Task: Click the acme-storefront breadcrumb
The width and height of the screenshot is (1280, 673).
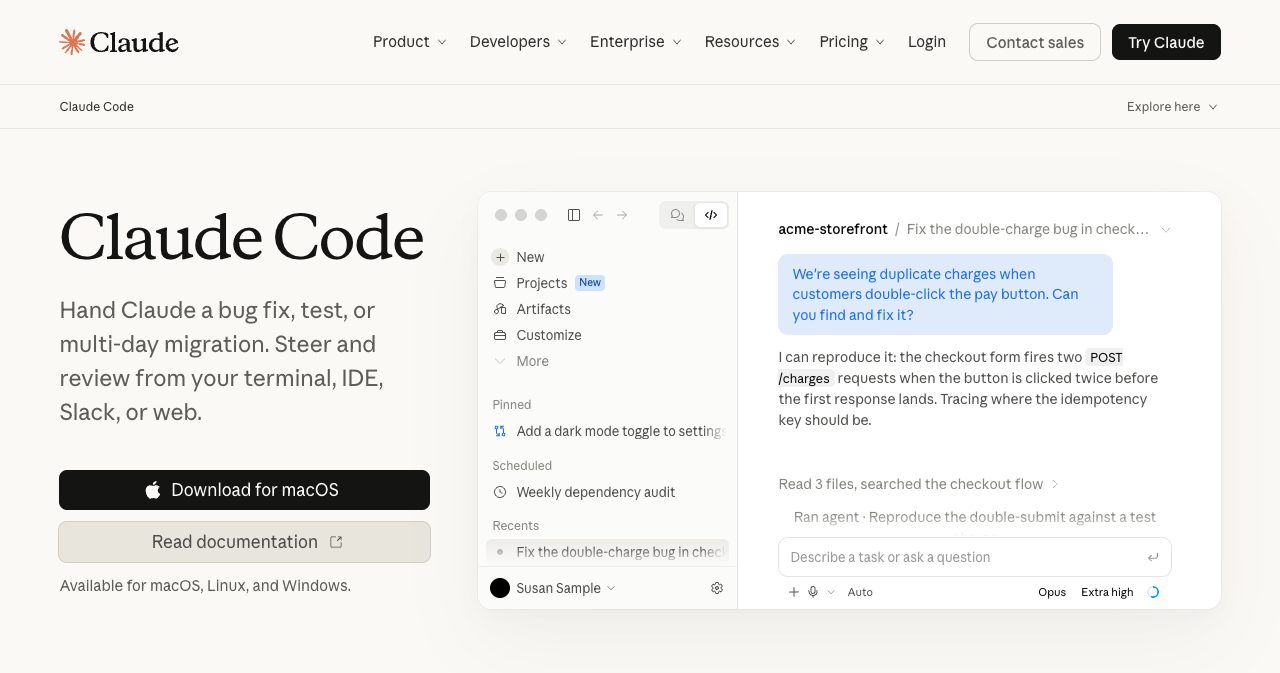Action: click(833, 229)
